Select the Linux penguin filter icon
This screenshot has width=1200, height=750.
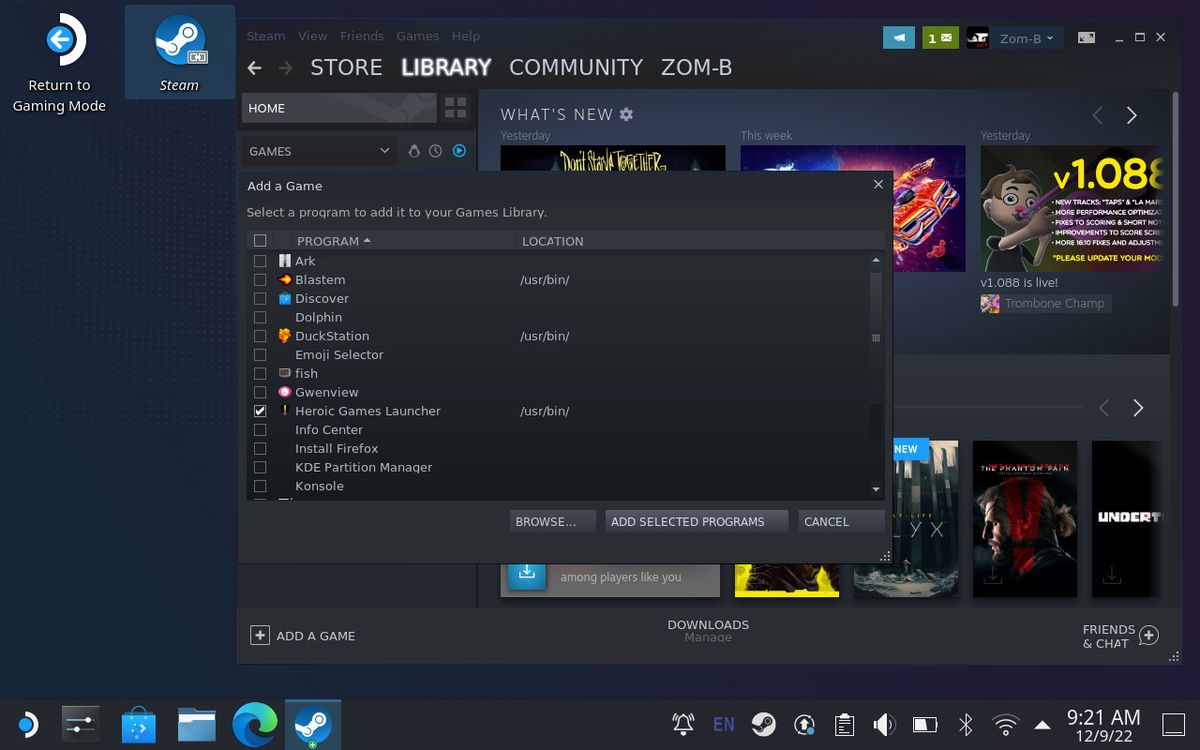point(414,150)
